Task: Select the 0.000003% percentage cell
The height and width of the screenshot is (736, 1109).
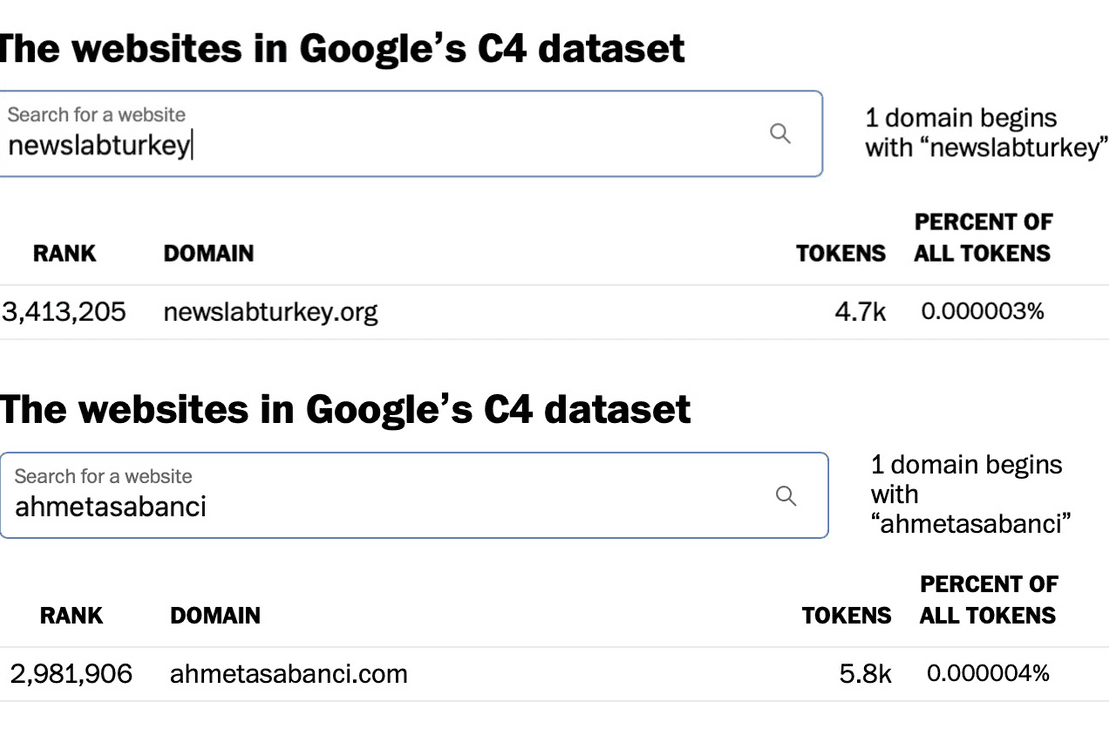Action: [982, 311]
